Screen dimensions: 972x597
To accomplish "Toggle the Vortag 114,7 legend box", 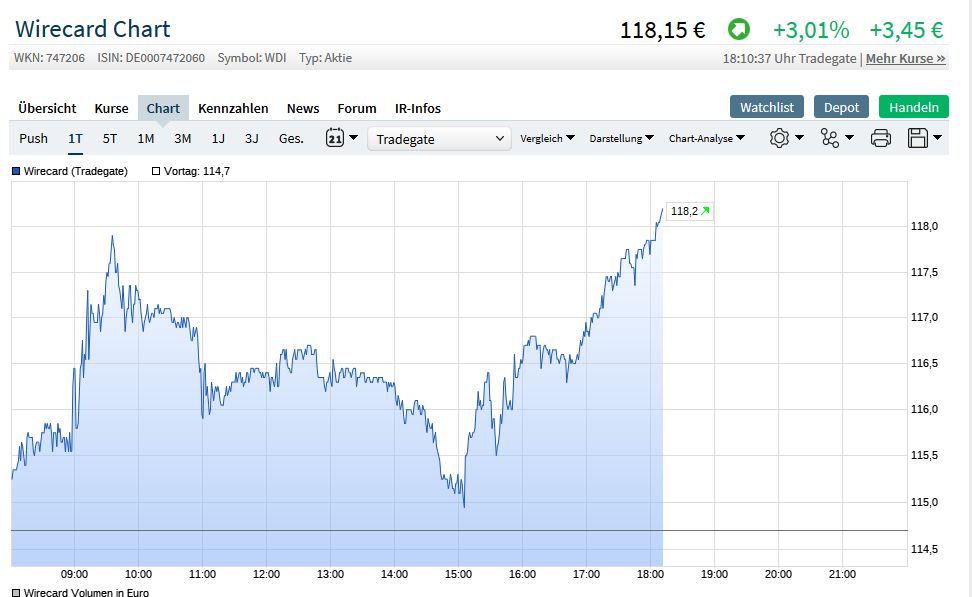I will point(156,171).
